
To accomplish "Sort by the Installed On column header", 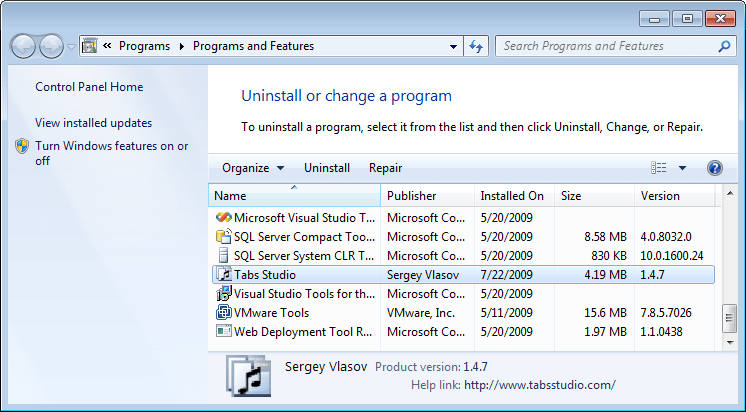I will pos(514,196).
